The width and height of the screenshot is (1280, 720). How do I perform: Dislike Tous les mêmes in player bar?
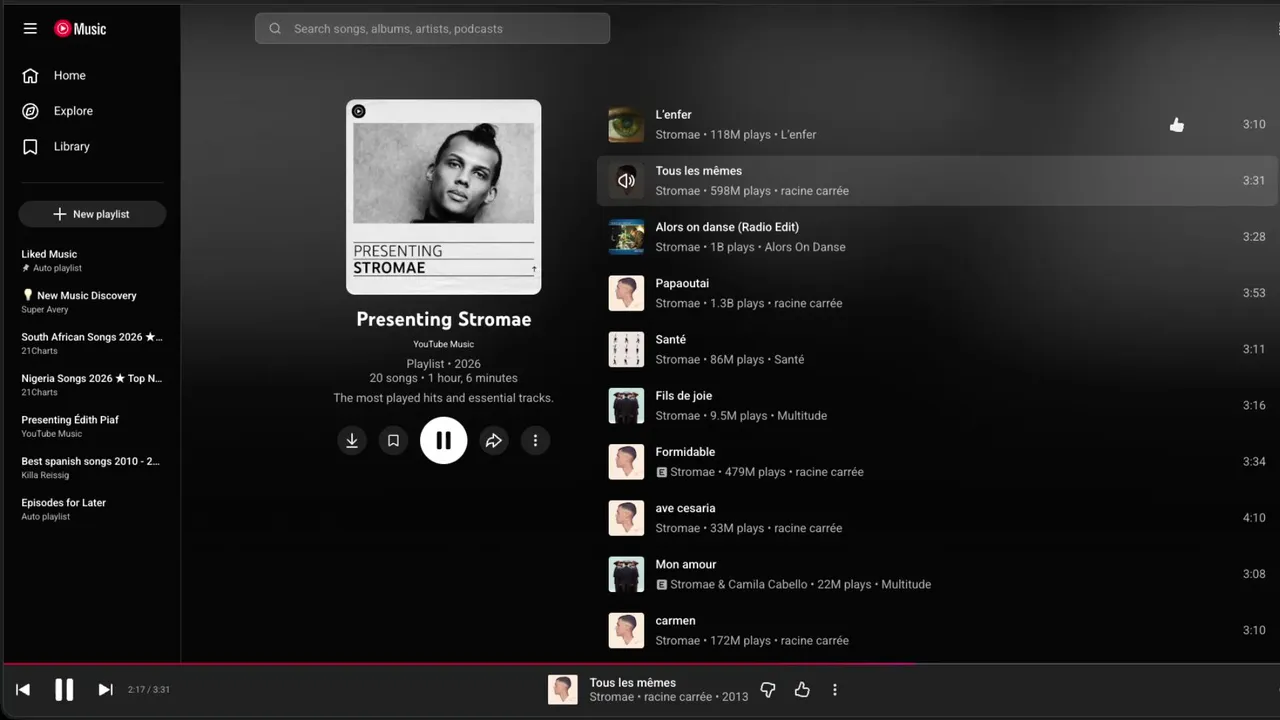pyautogui.click(x=768, y=689)
